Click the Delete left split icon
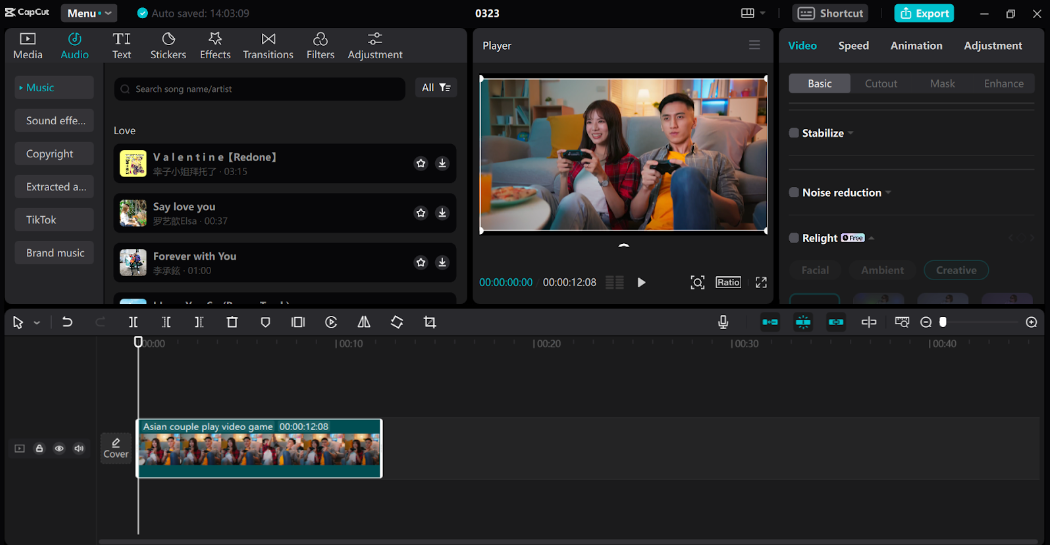 [x=166, y=322]
